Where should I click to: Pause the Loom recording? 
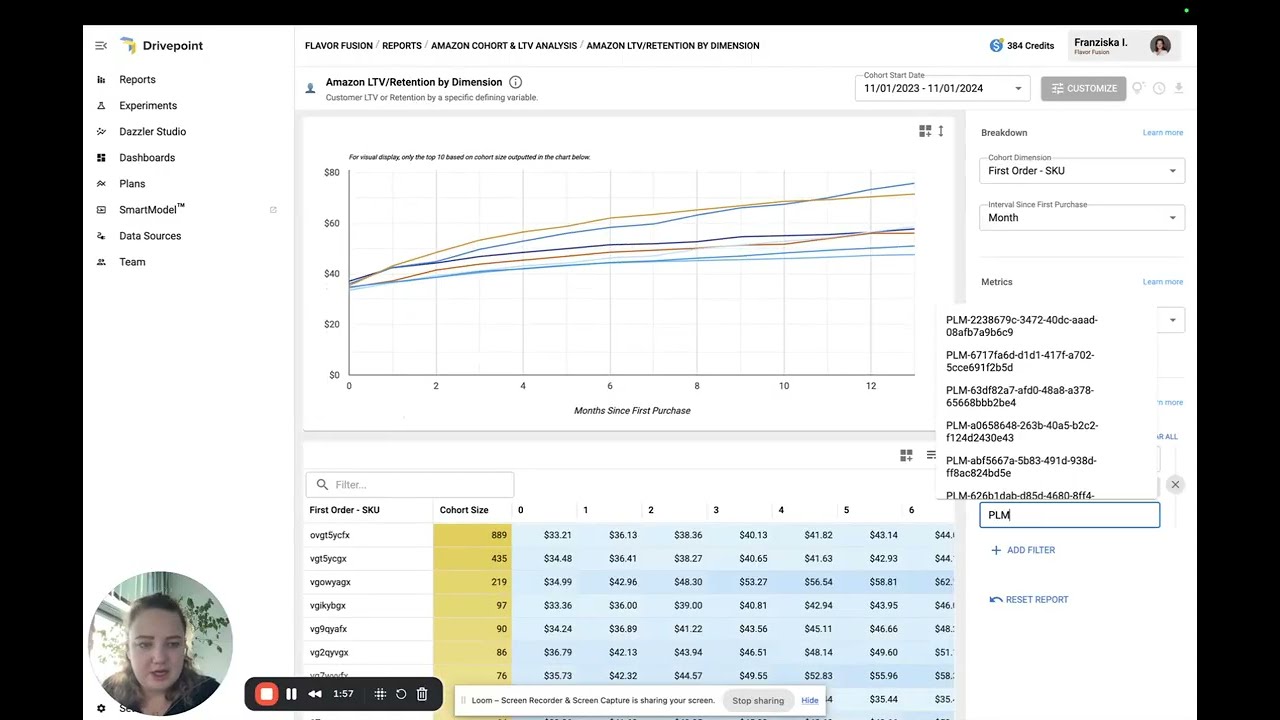(291, 694)
